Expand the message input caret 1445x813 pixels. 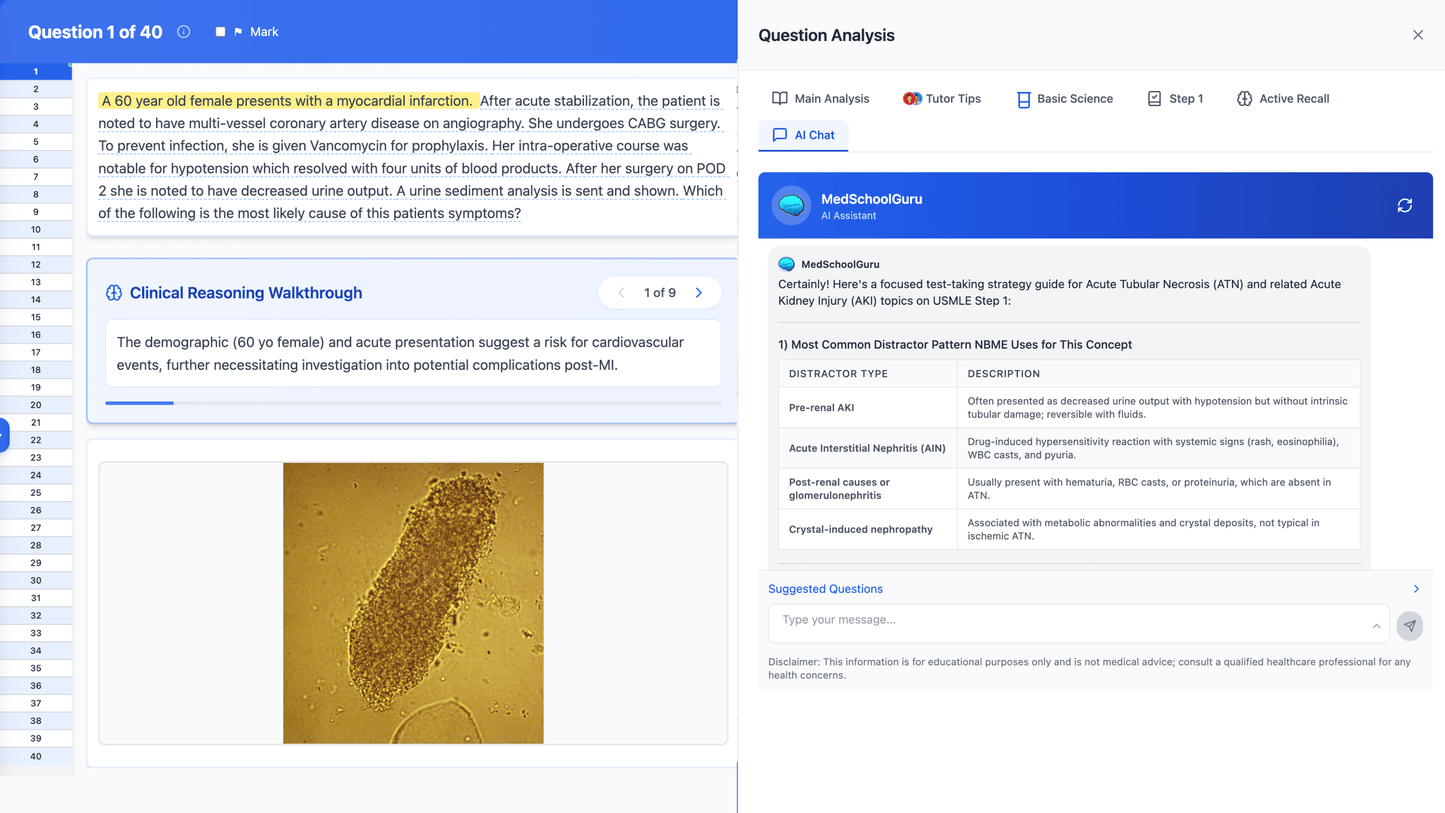1376,626
